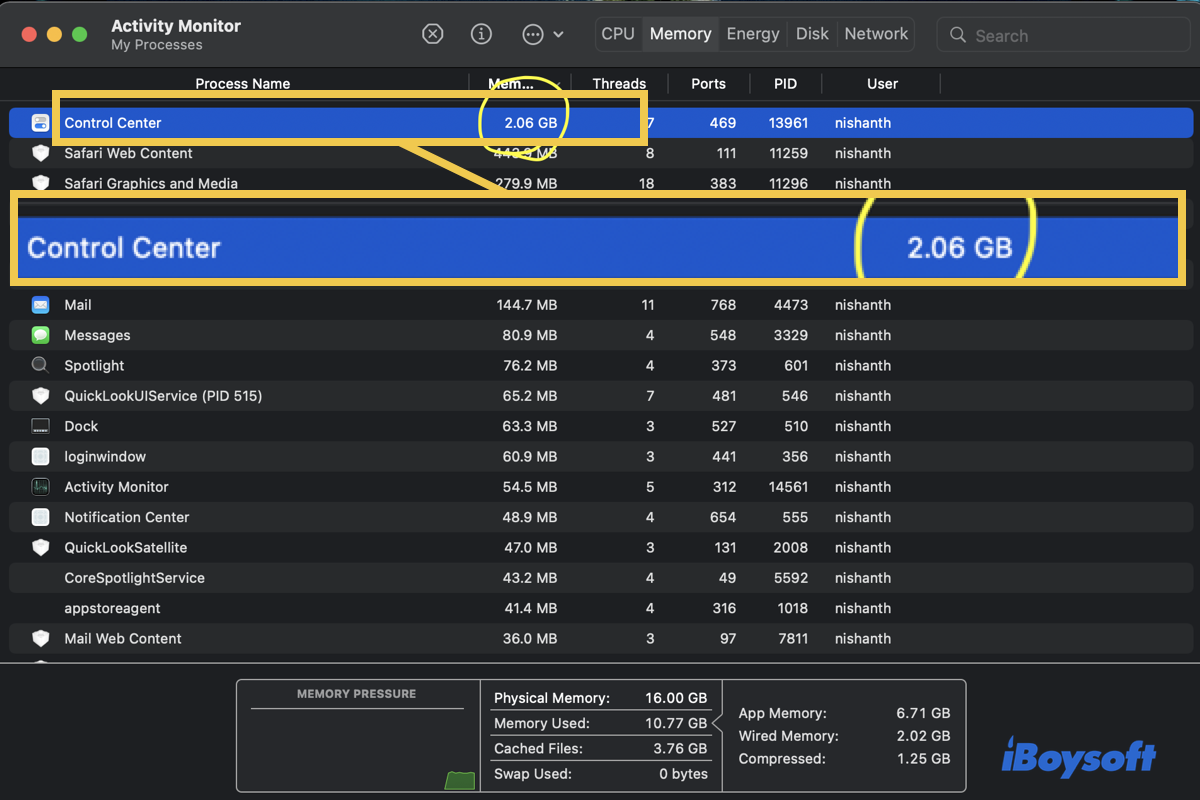Image resolution: width=1200 pixels, height=800 pixels.
Task: Sort by Threads column header
Action: (x=619, y=84)
